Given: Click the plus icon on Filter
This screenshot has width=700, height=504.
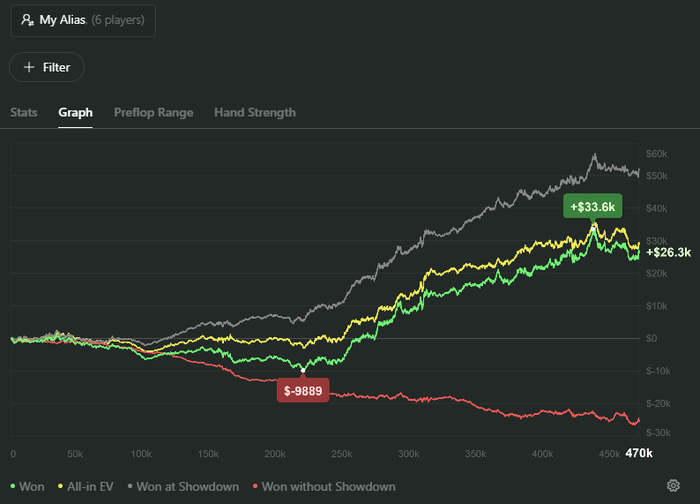Looking at the screenshot, I should pos(29,67).
